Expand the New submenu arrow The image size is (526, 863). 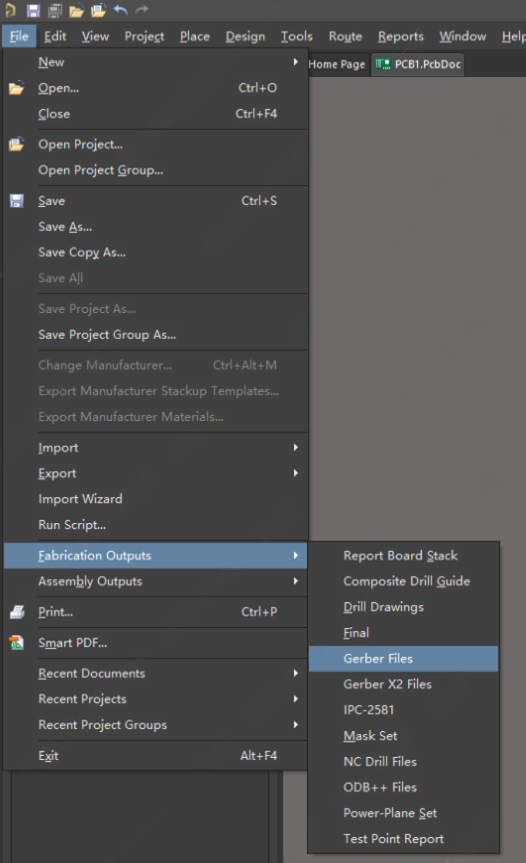(296, 62)
